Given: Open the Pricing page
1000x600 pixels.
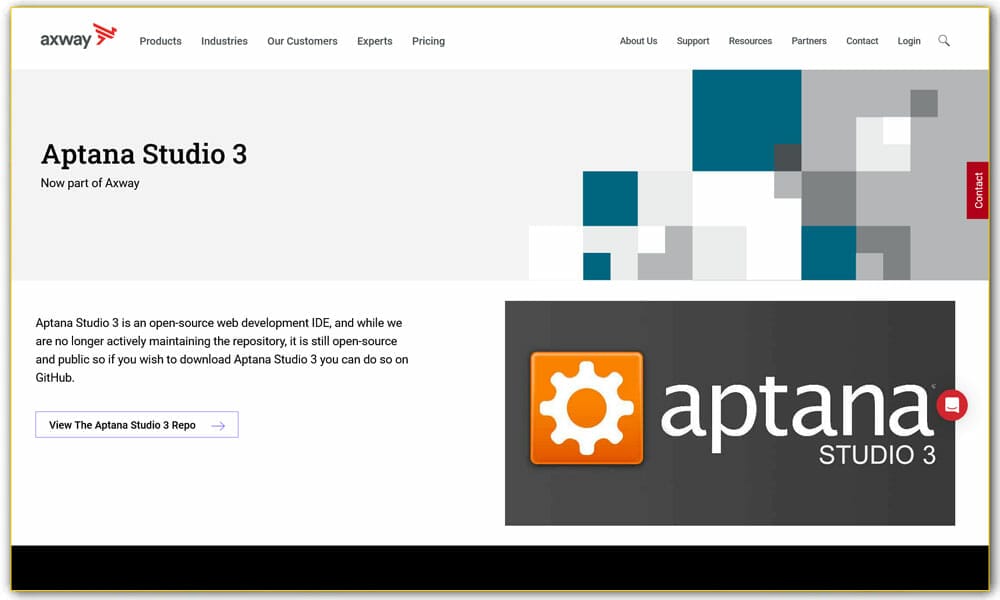Looking at the screenshot, I should coord(428,41).
